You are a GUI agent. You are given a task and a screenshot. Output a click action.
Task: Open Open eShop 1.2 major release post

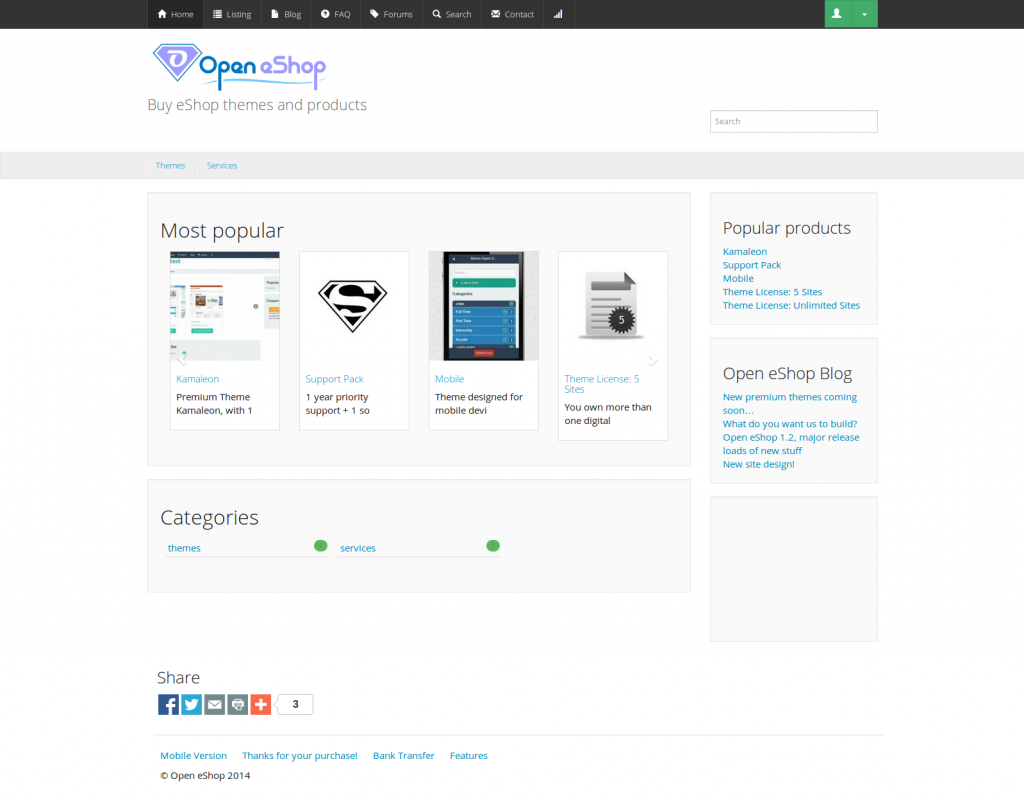pos(791,444)
